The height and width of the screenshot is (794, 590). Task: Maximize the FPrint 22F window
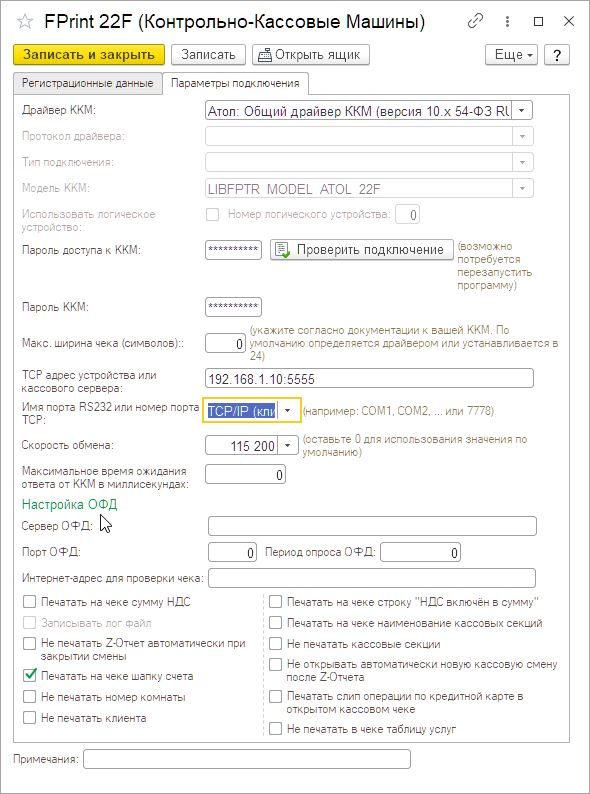pyautogui.click(x=538, y=22)
